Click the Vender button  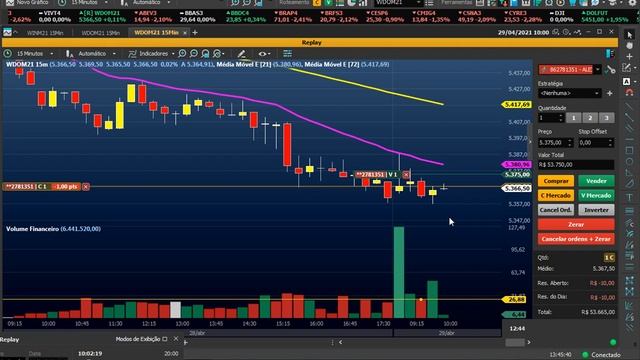pyautogui.click(x=596, y=181)
